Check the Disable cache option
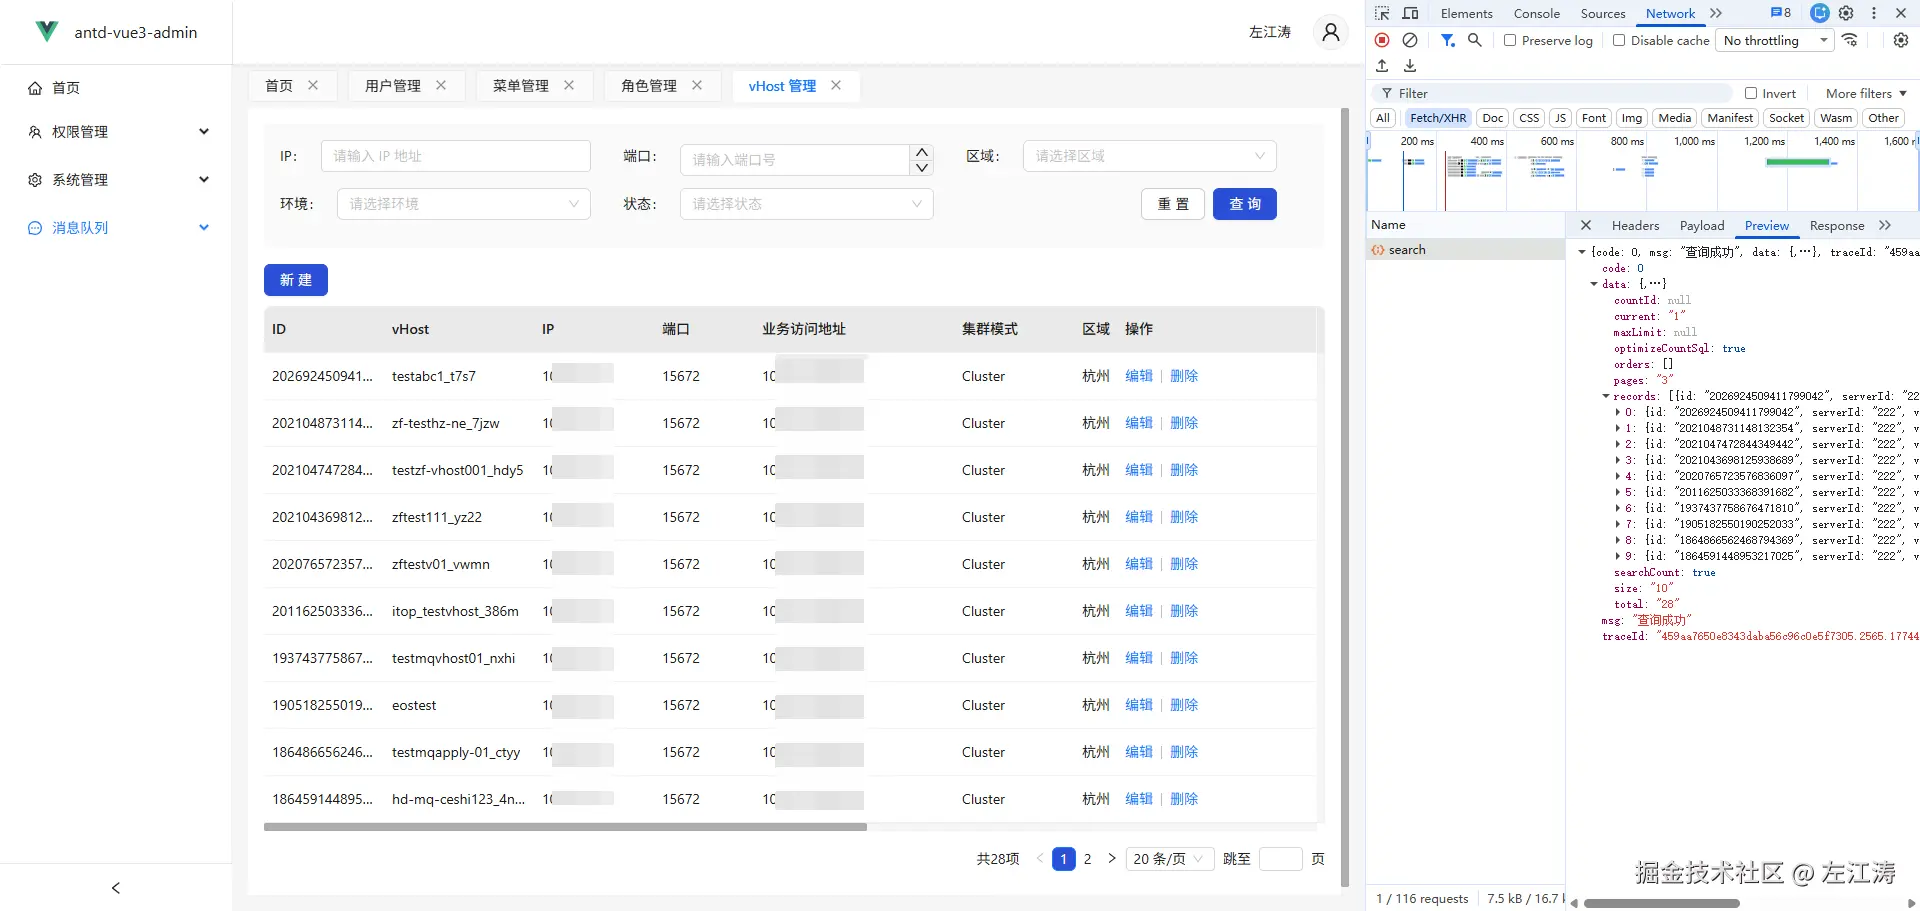Screen dimensions: 1920x911 (1618, 40)
